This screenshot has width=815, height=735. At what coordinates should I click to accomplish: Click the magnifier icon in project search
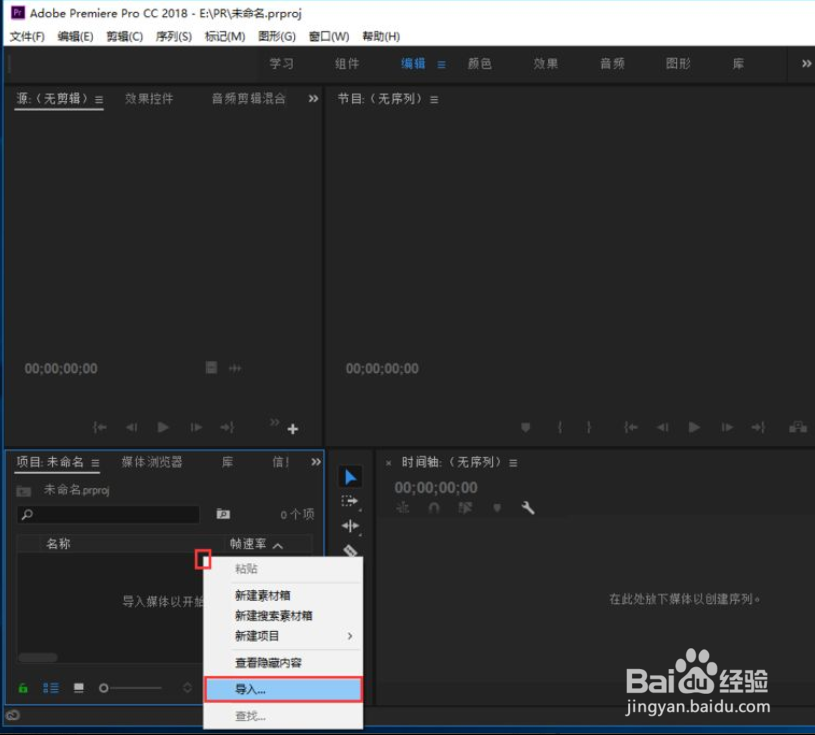[x=27, y=514]
